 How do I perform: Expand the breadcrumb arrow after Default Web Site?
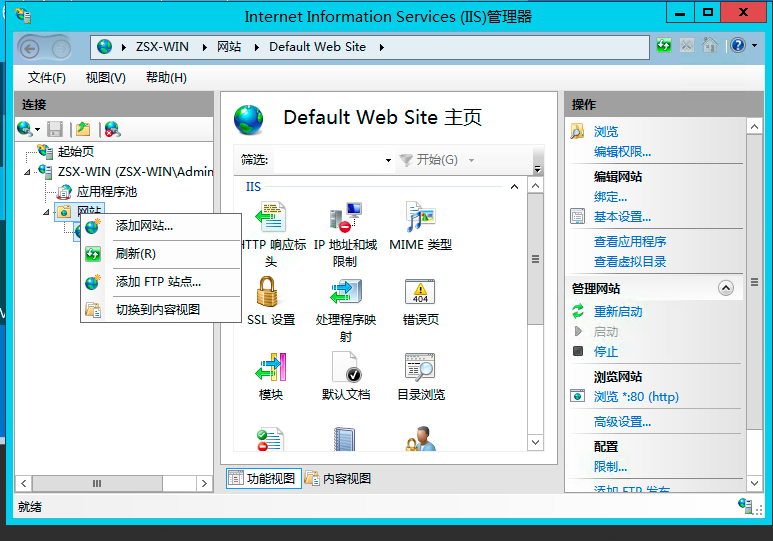coord(382,47)
